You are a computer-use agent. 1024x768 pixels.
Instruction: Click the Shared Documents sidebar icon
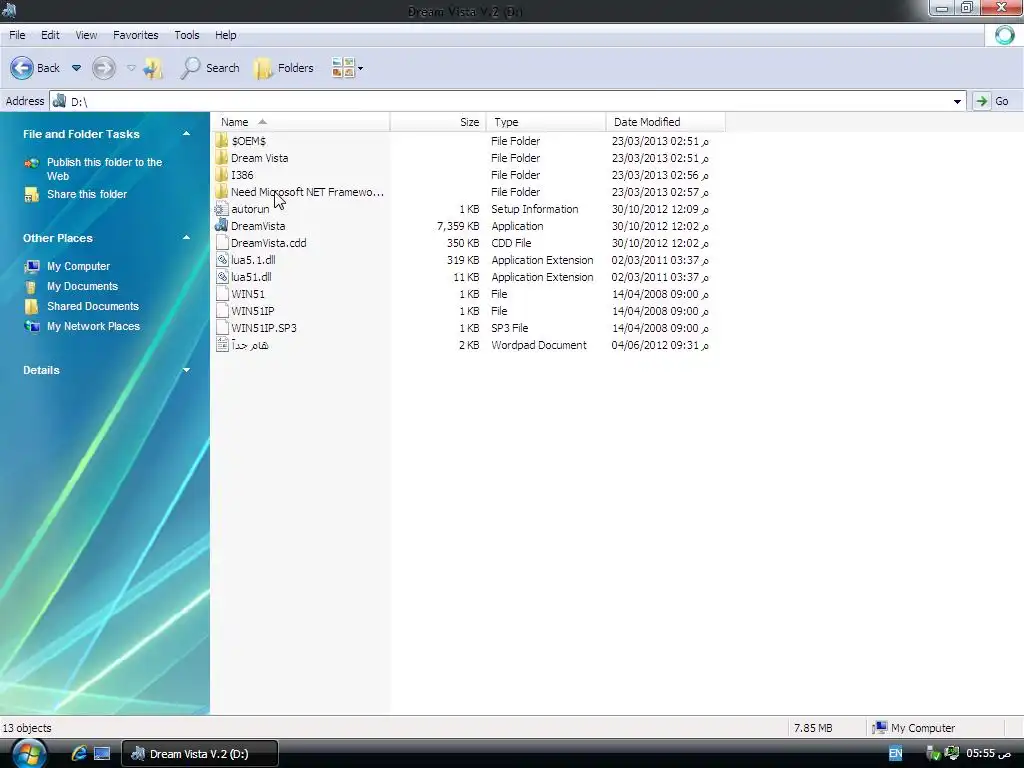click(31, 306)
